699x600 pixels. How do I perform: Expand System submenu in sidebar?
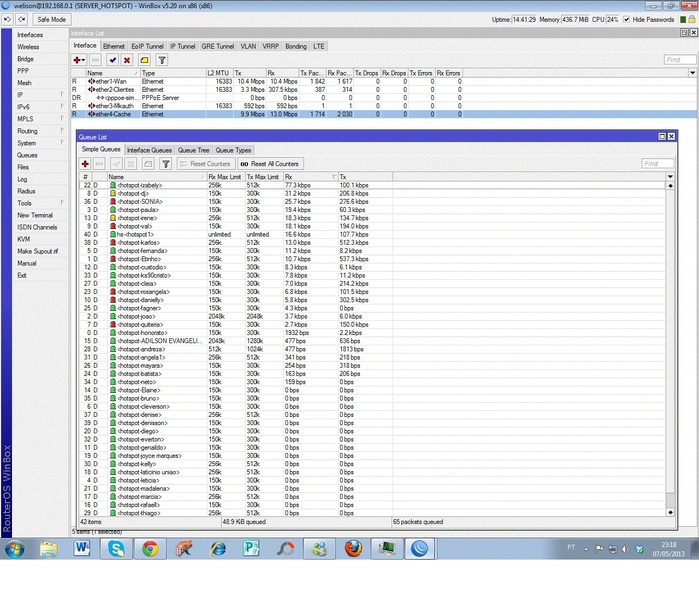coord(40,143)
